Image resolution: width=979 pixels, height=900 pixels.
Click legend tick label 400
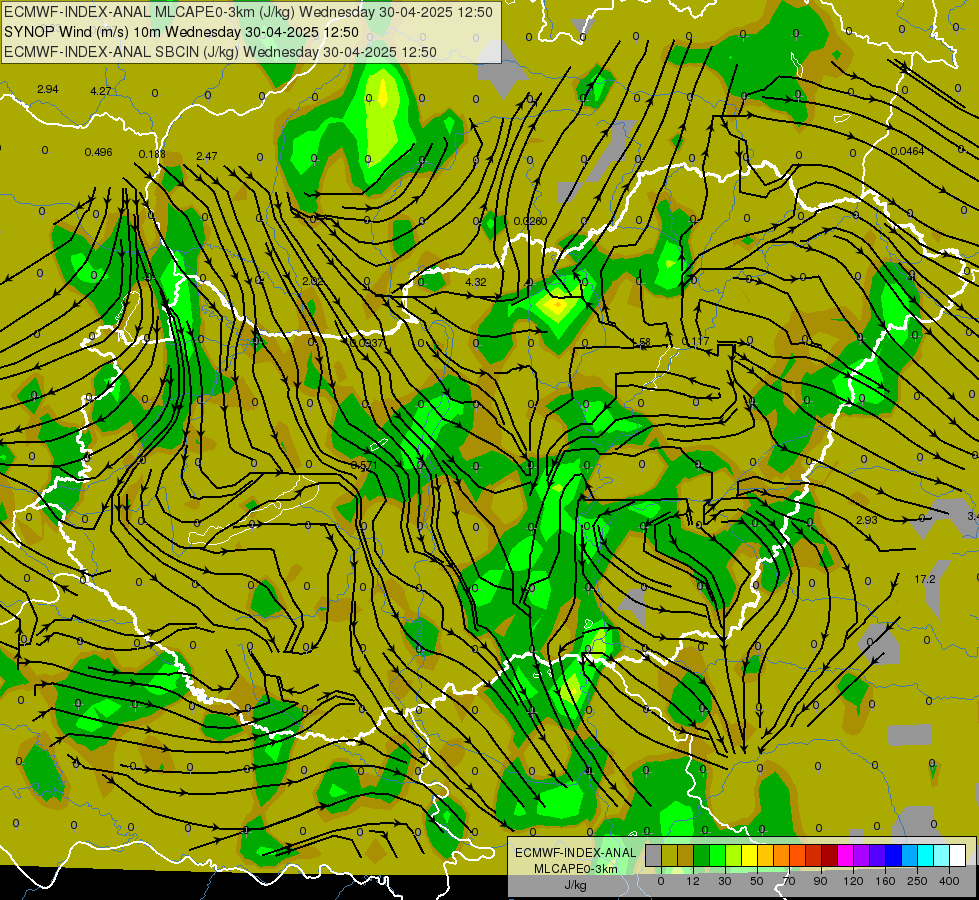coord(949,881)
